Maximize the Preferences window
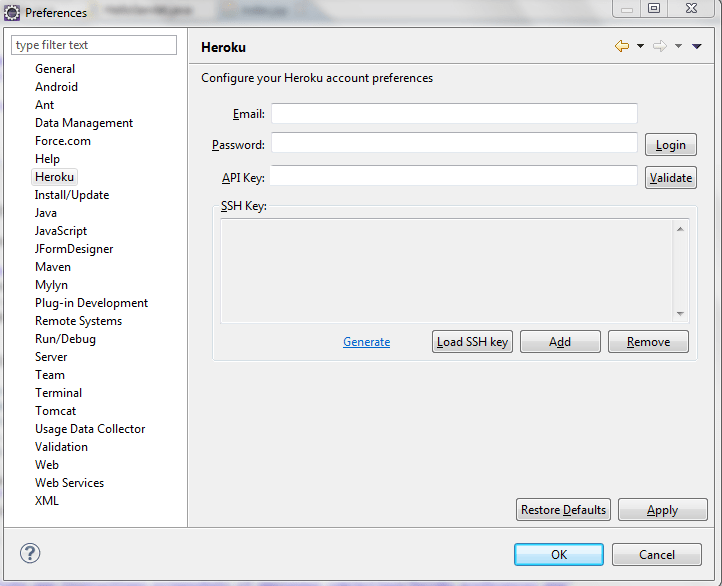This screenshot has width=722, height=586. (654, 8)
